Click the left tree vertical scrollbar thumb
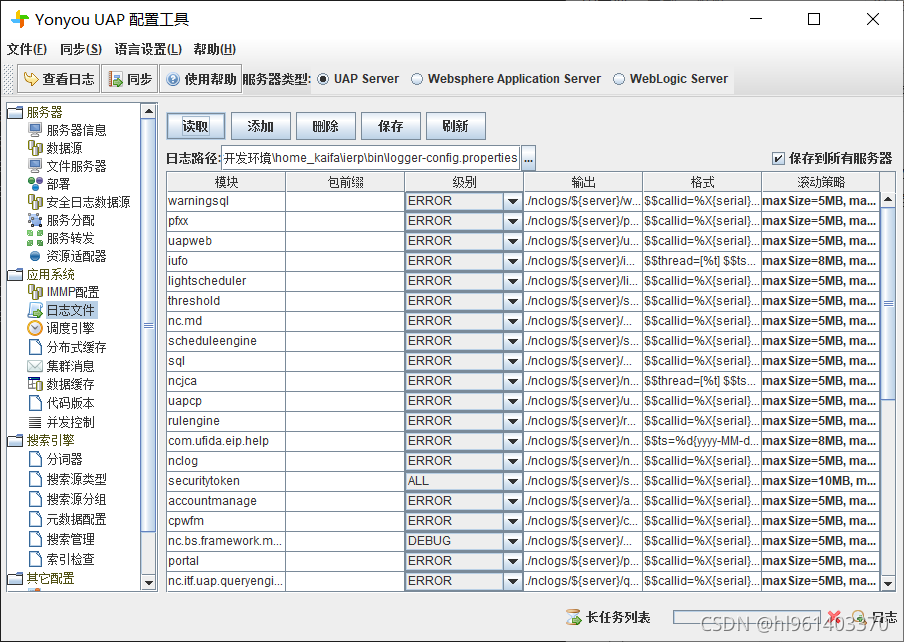904x642 pixels. pos(148,325)
